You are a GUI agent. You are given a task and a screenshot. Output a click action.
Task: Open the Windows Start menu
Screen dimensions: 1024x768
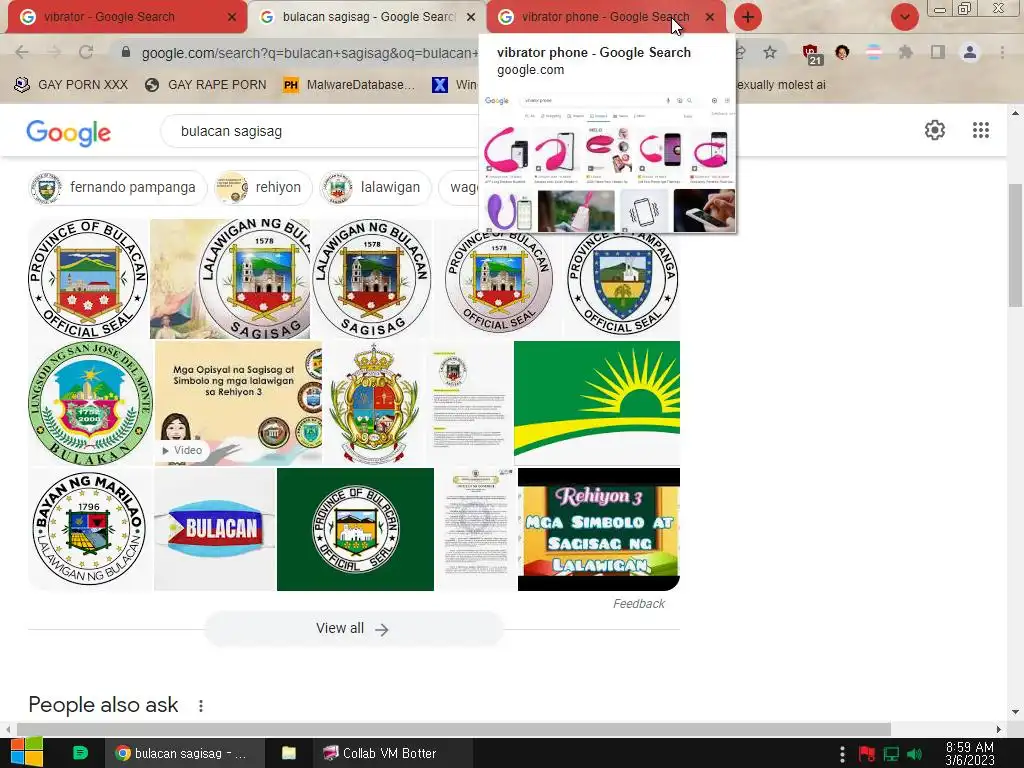[x=27, y=753]
